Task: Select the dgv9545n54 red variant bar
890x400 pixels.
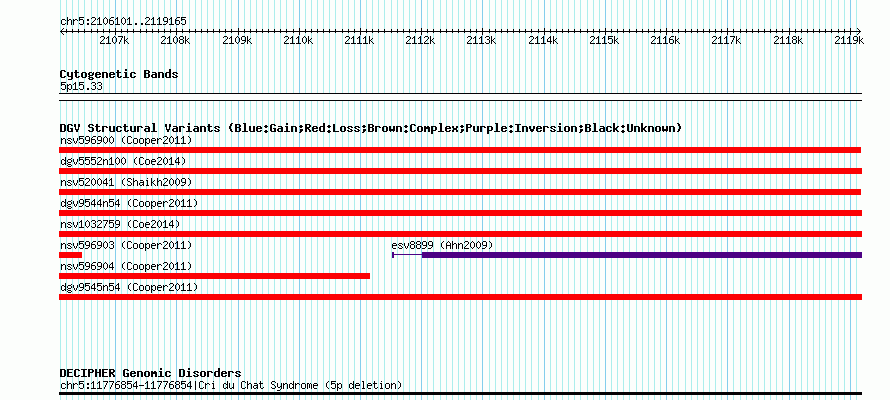Action: coord(460,297)
